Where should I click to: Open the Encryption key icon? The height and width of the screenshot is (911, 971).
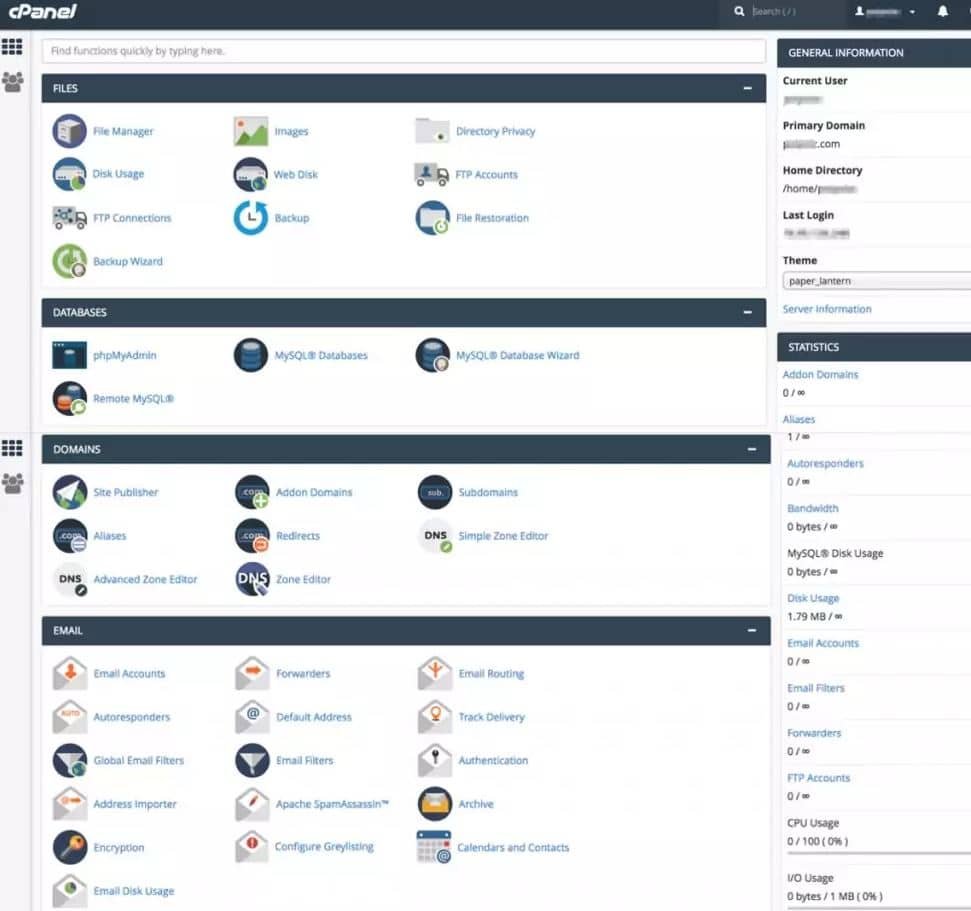tap(69, 847)
